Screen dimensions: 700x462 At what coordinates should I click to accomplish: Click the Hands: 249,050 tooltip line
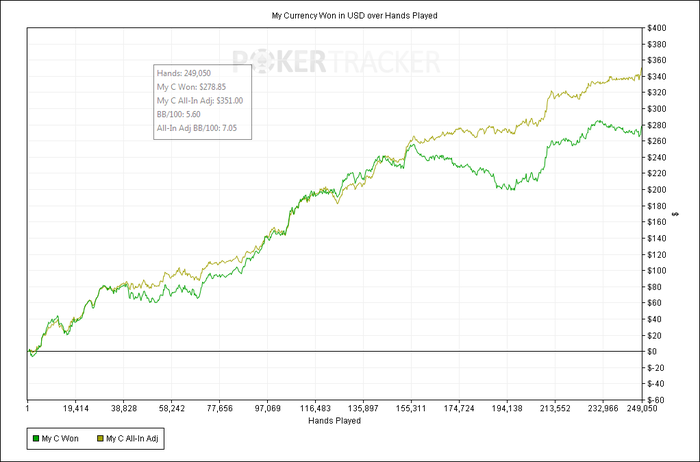(x=184, y=73)
